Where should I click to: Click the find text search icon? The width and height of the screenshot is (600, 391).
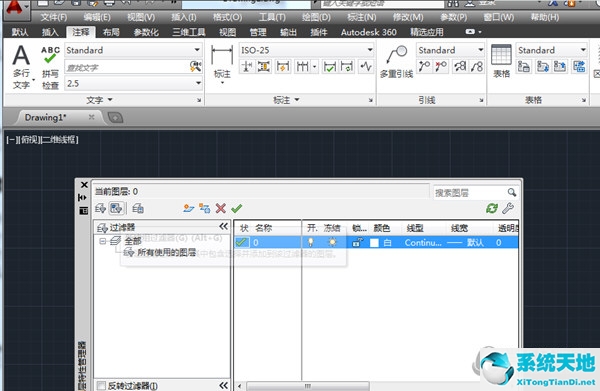click(x=195, y=67)
